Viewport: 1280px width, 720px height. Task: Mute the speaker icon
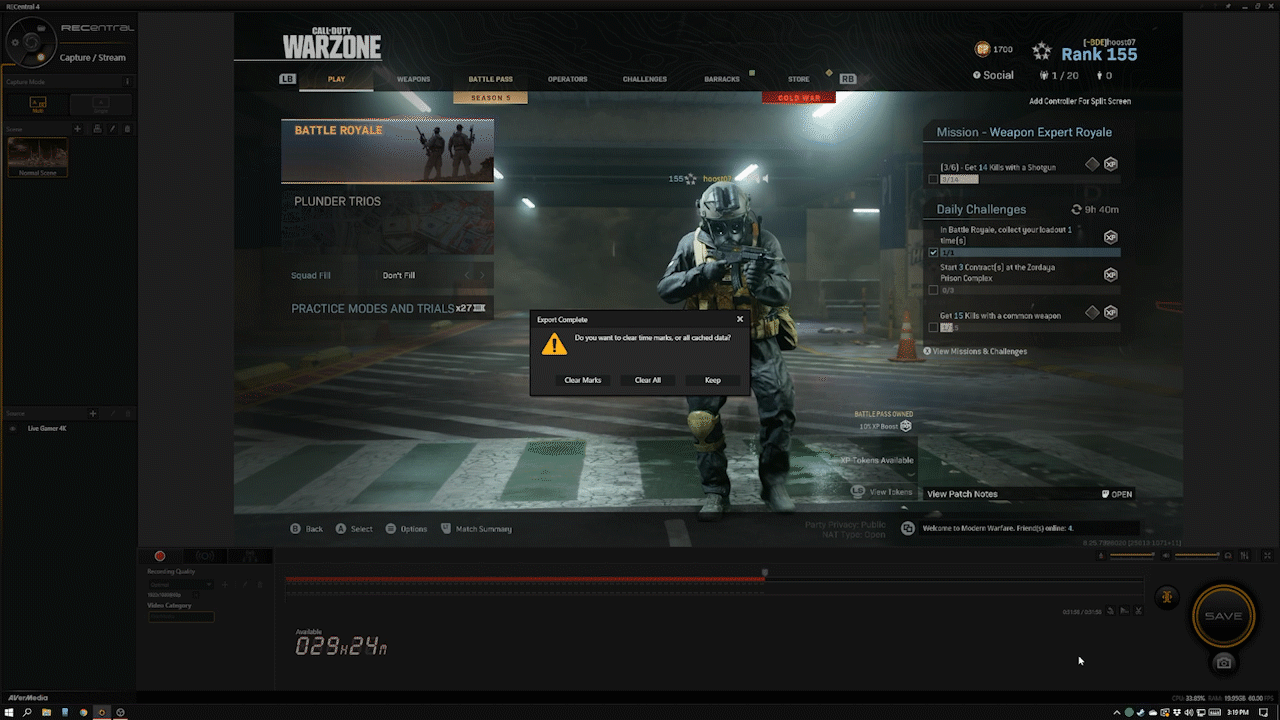point(1166,555)
